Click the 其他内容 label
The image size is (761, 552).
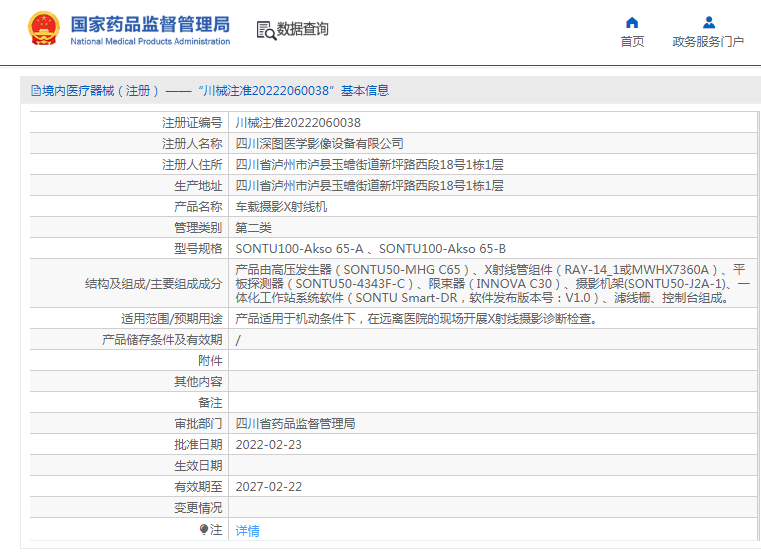click(198, 382)
